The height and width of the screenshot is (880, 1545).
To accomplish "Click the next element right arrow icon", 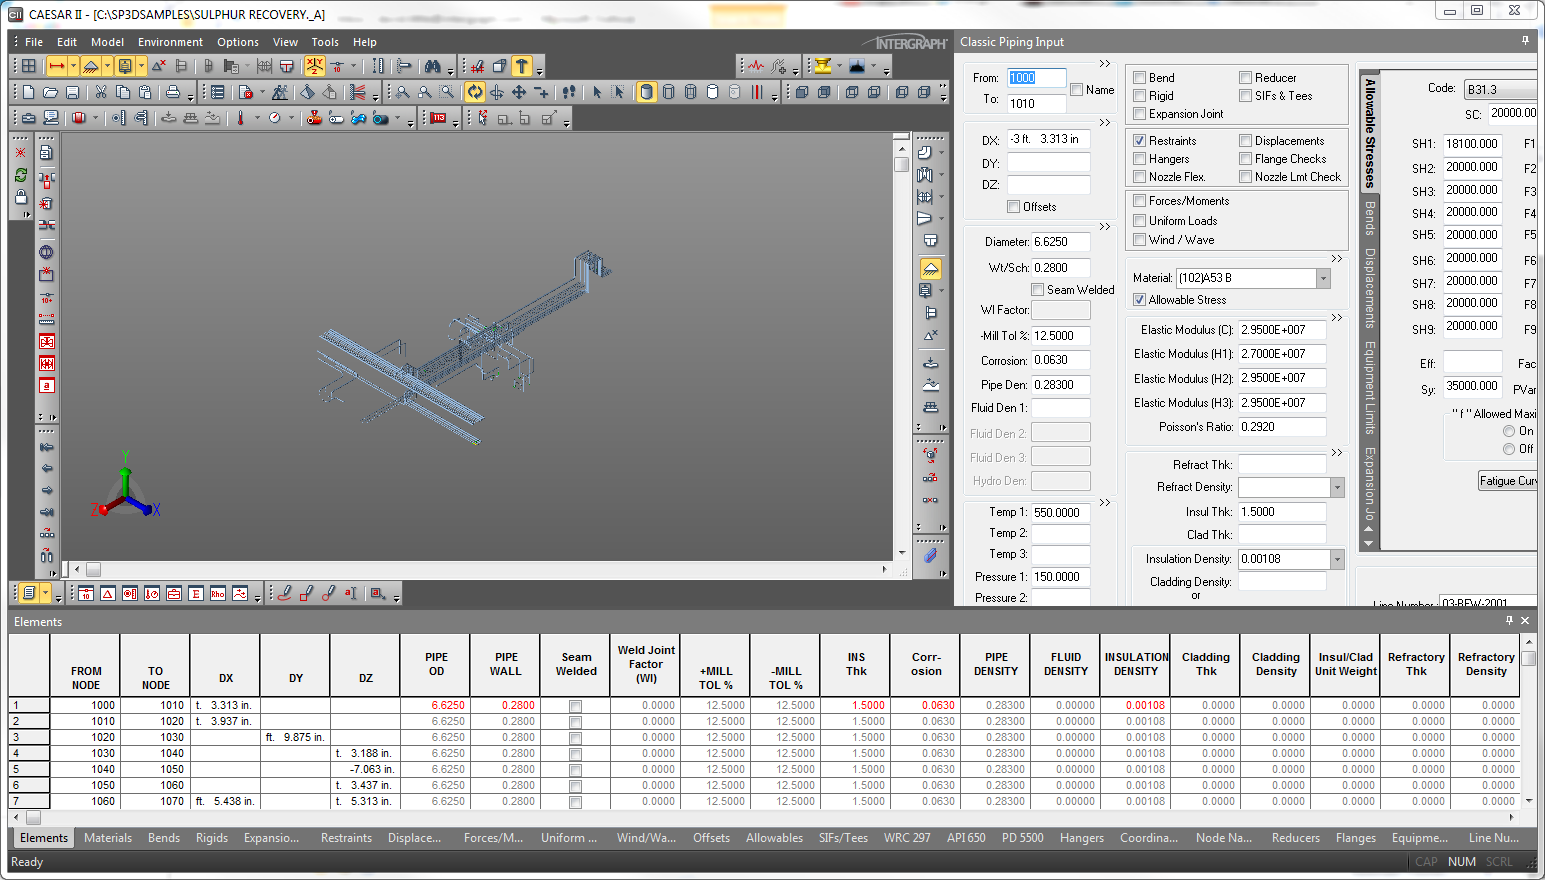I will [47, 490].
